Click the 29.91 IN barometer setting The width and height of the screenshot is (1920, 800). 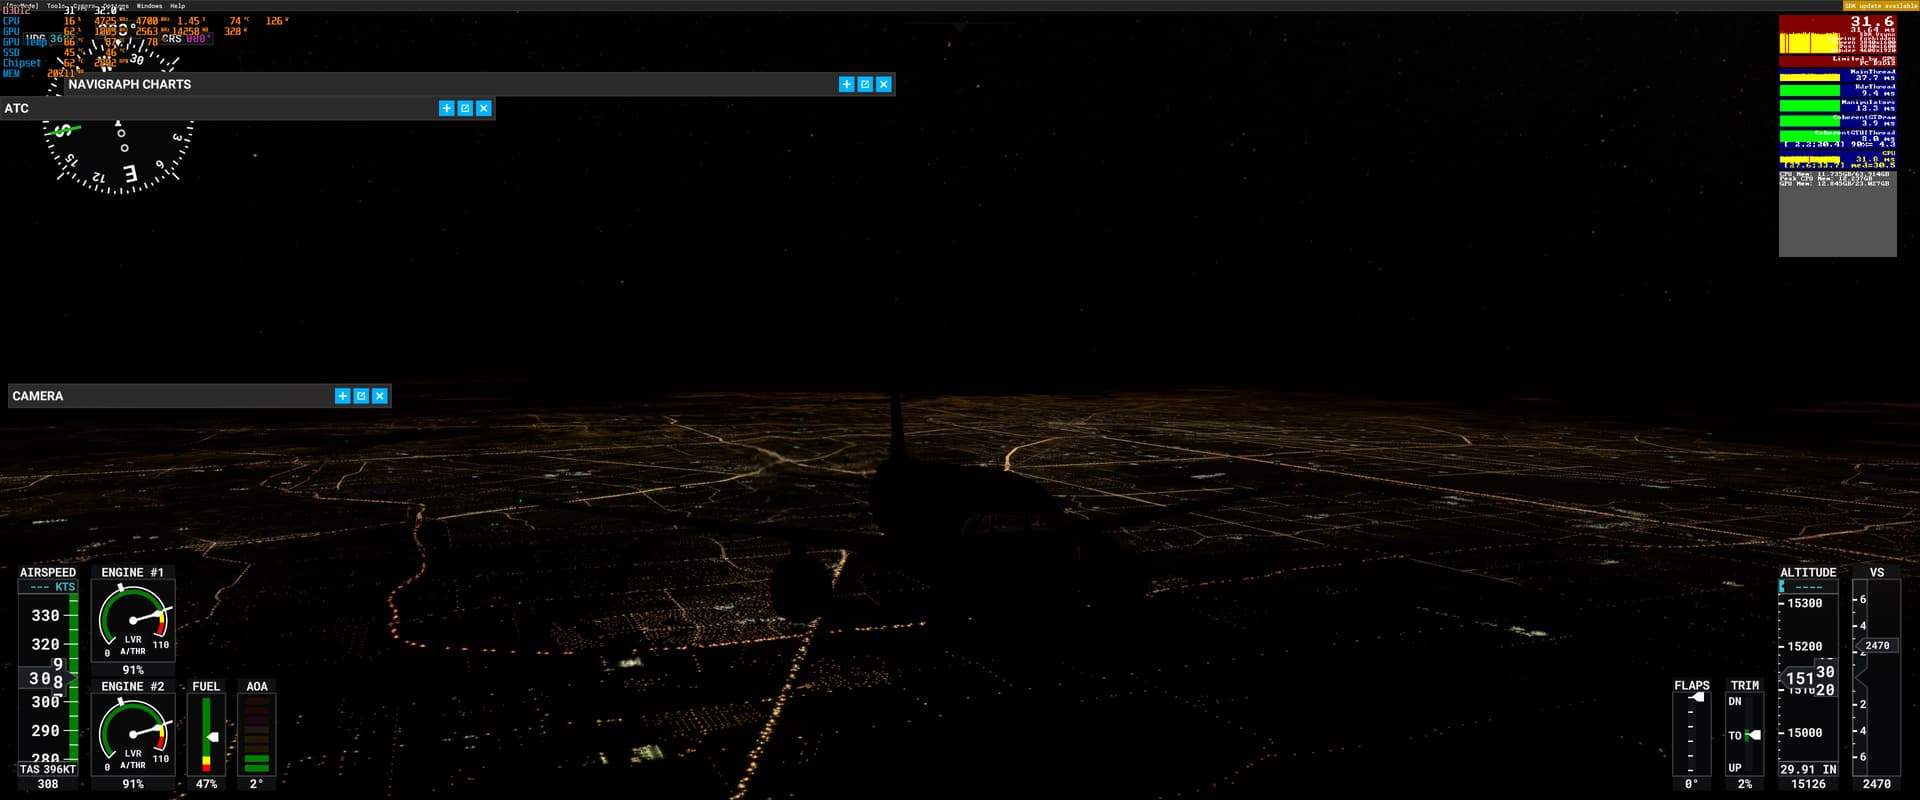point(1808,769)
